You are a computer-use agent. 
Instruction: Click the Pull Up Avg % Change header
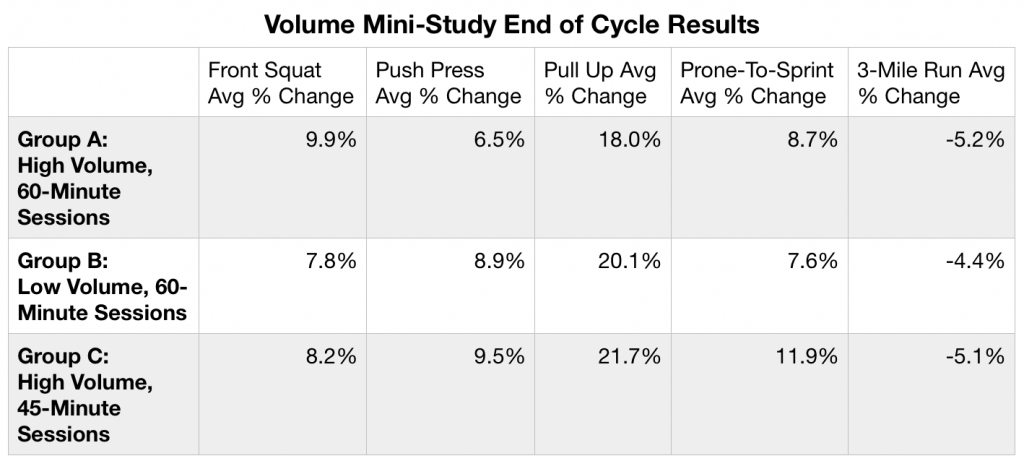pos(602,84)
